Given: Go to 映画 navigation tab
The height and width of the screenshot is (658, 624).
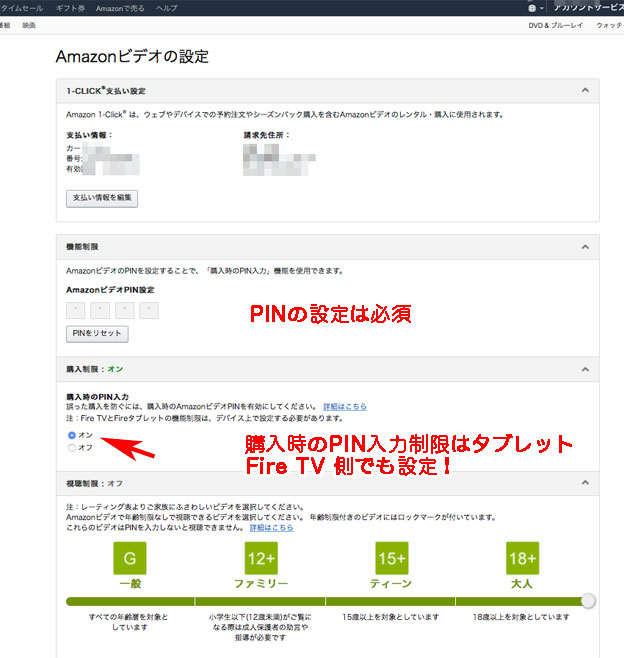Looking at the screenshot, I should [29, 25].
